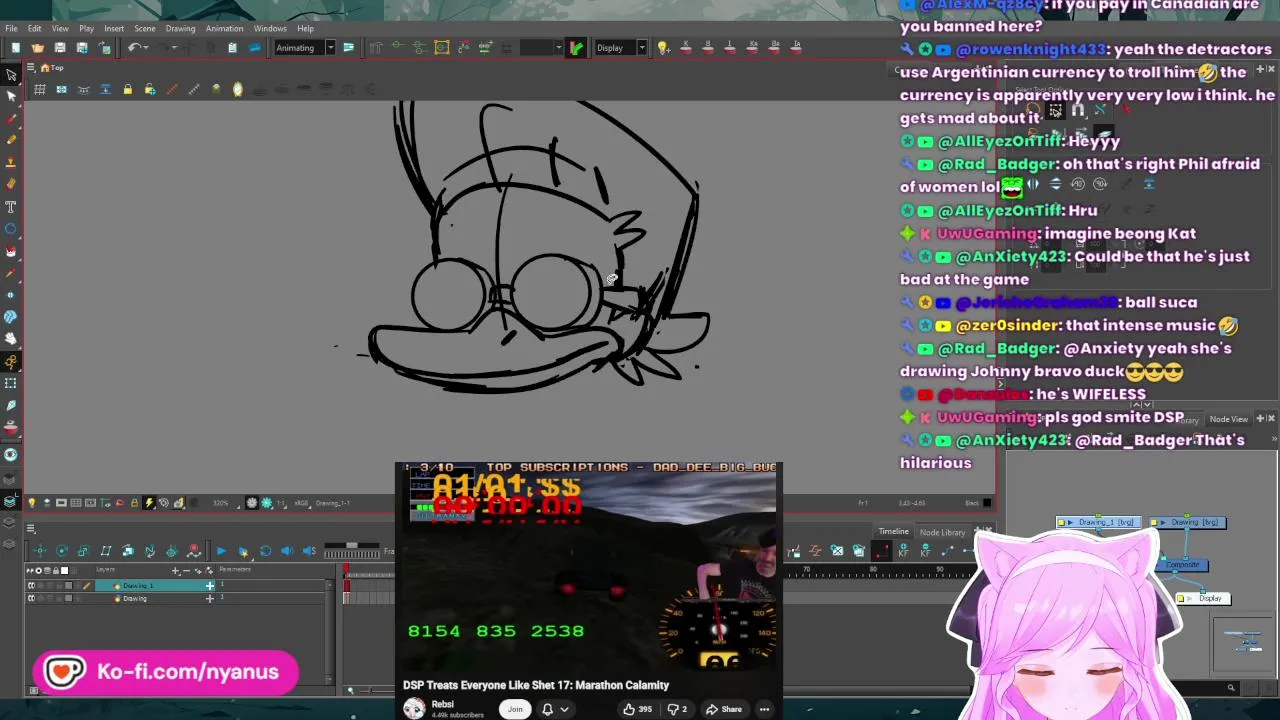
Task: Click the light bulb icon in top toolbar
Action: pyautogui.click(x=662, y=48)
